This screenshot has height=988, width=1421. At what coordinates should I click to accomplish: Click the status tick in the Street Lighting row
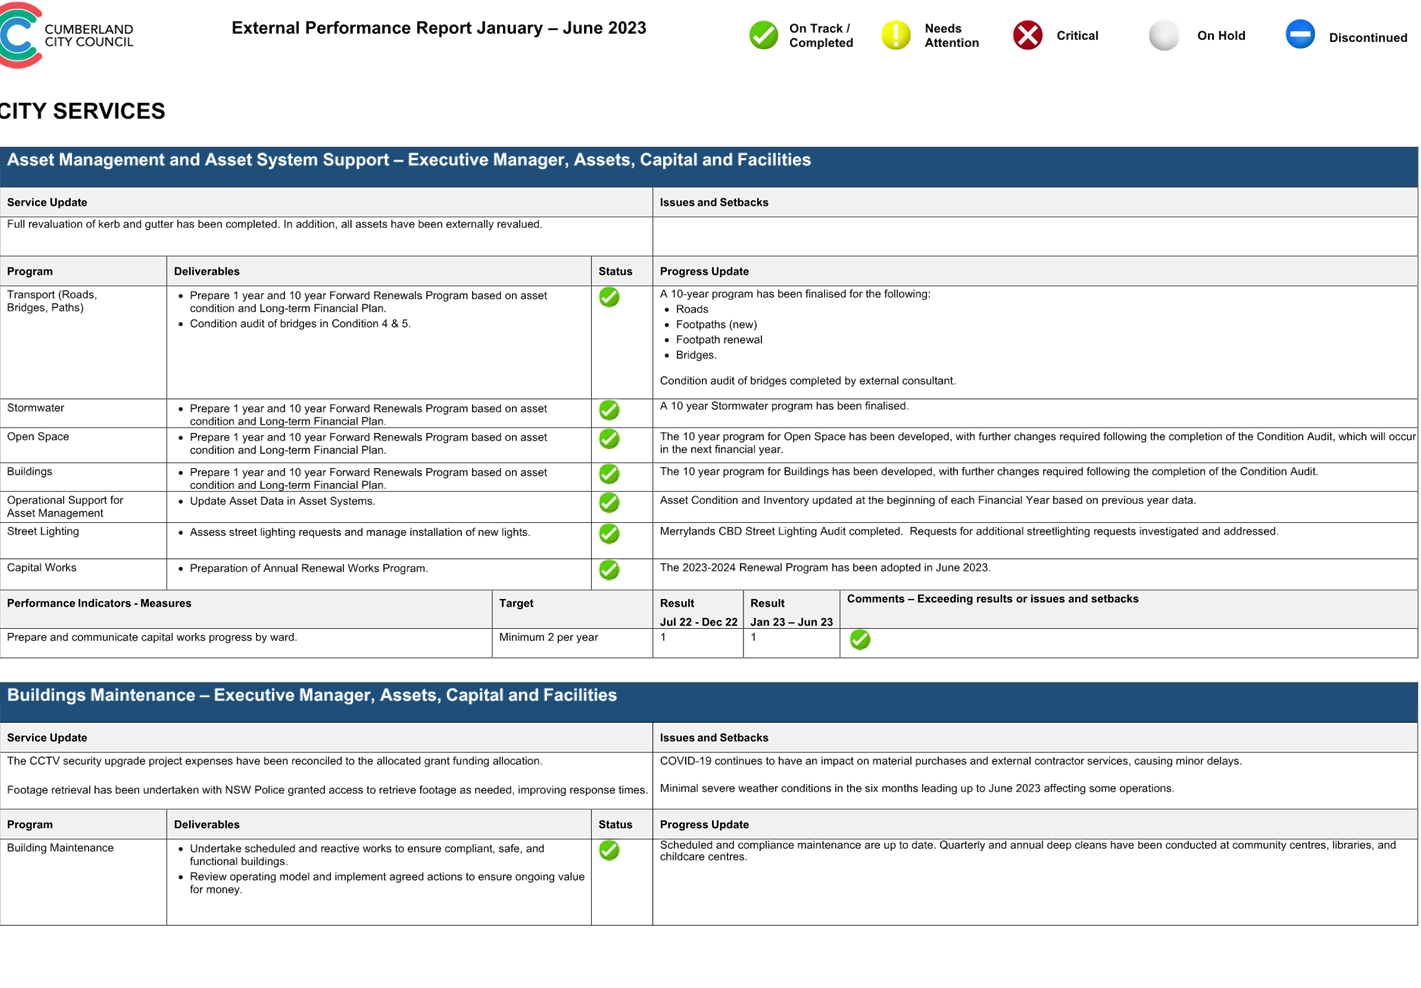pyautogui.click(x=609, y=533)
